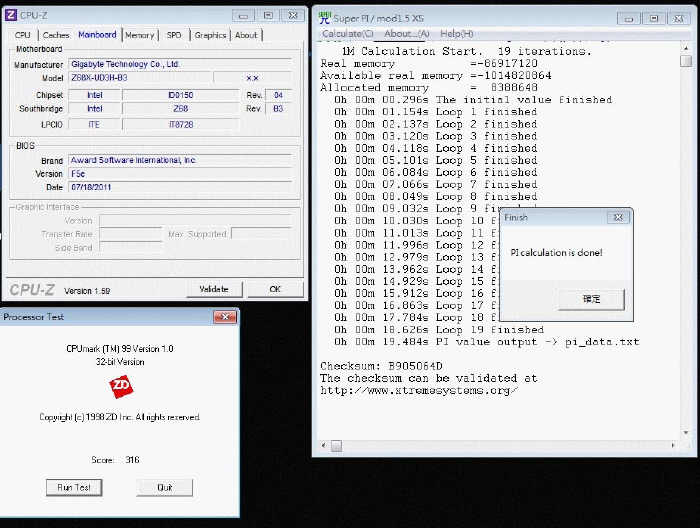Click the Manufacturer field Gigabyte Technology Co., Ltd.
This screenshot has height=528, width=700.
pos(180,64)
